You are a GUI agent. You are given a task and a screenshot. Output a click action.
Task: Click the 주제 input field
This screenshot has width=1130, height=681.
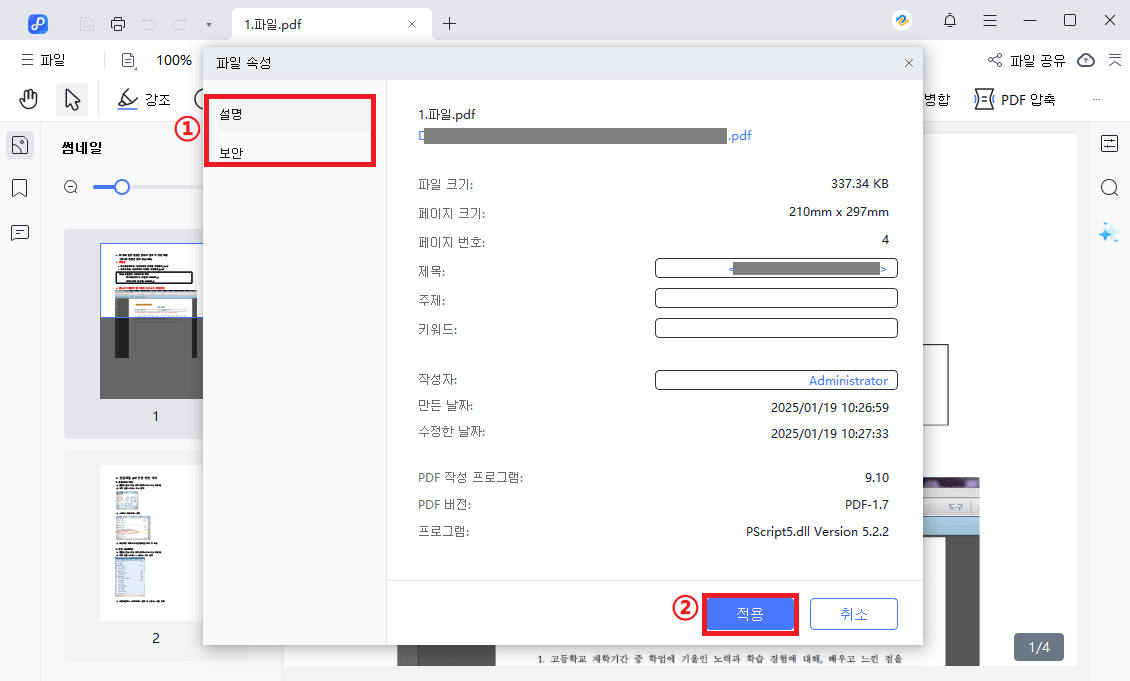point(776,298)
